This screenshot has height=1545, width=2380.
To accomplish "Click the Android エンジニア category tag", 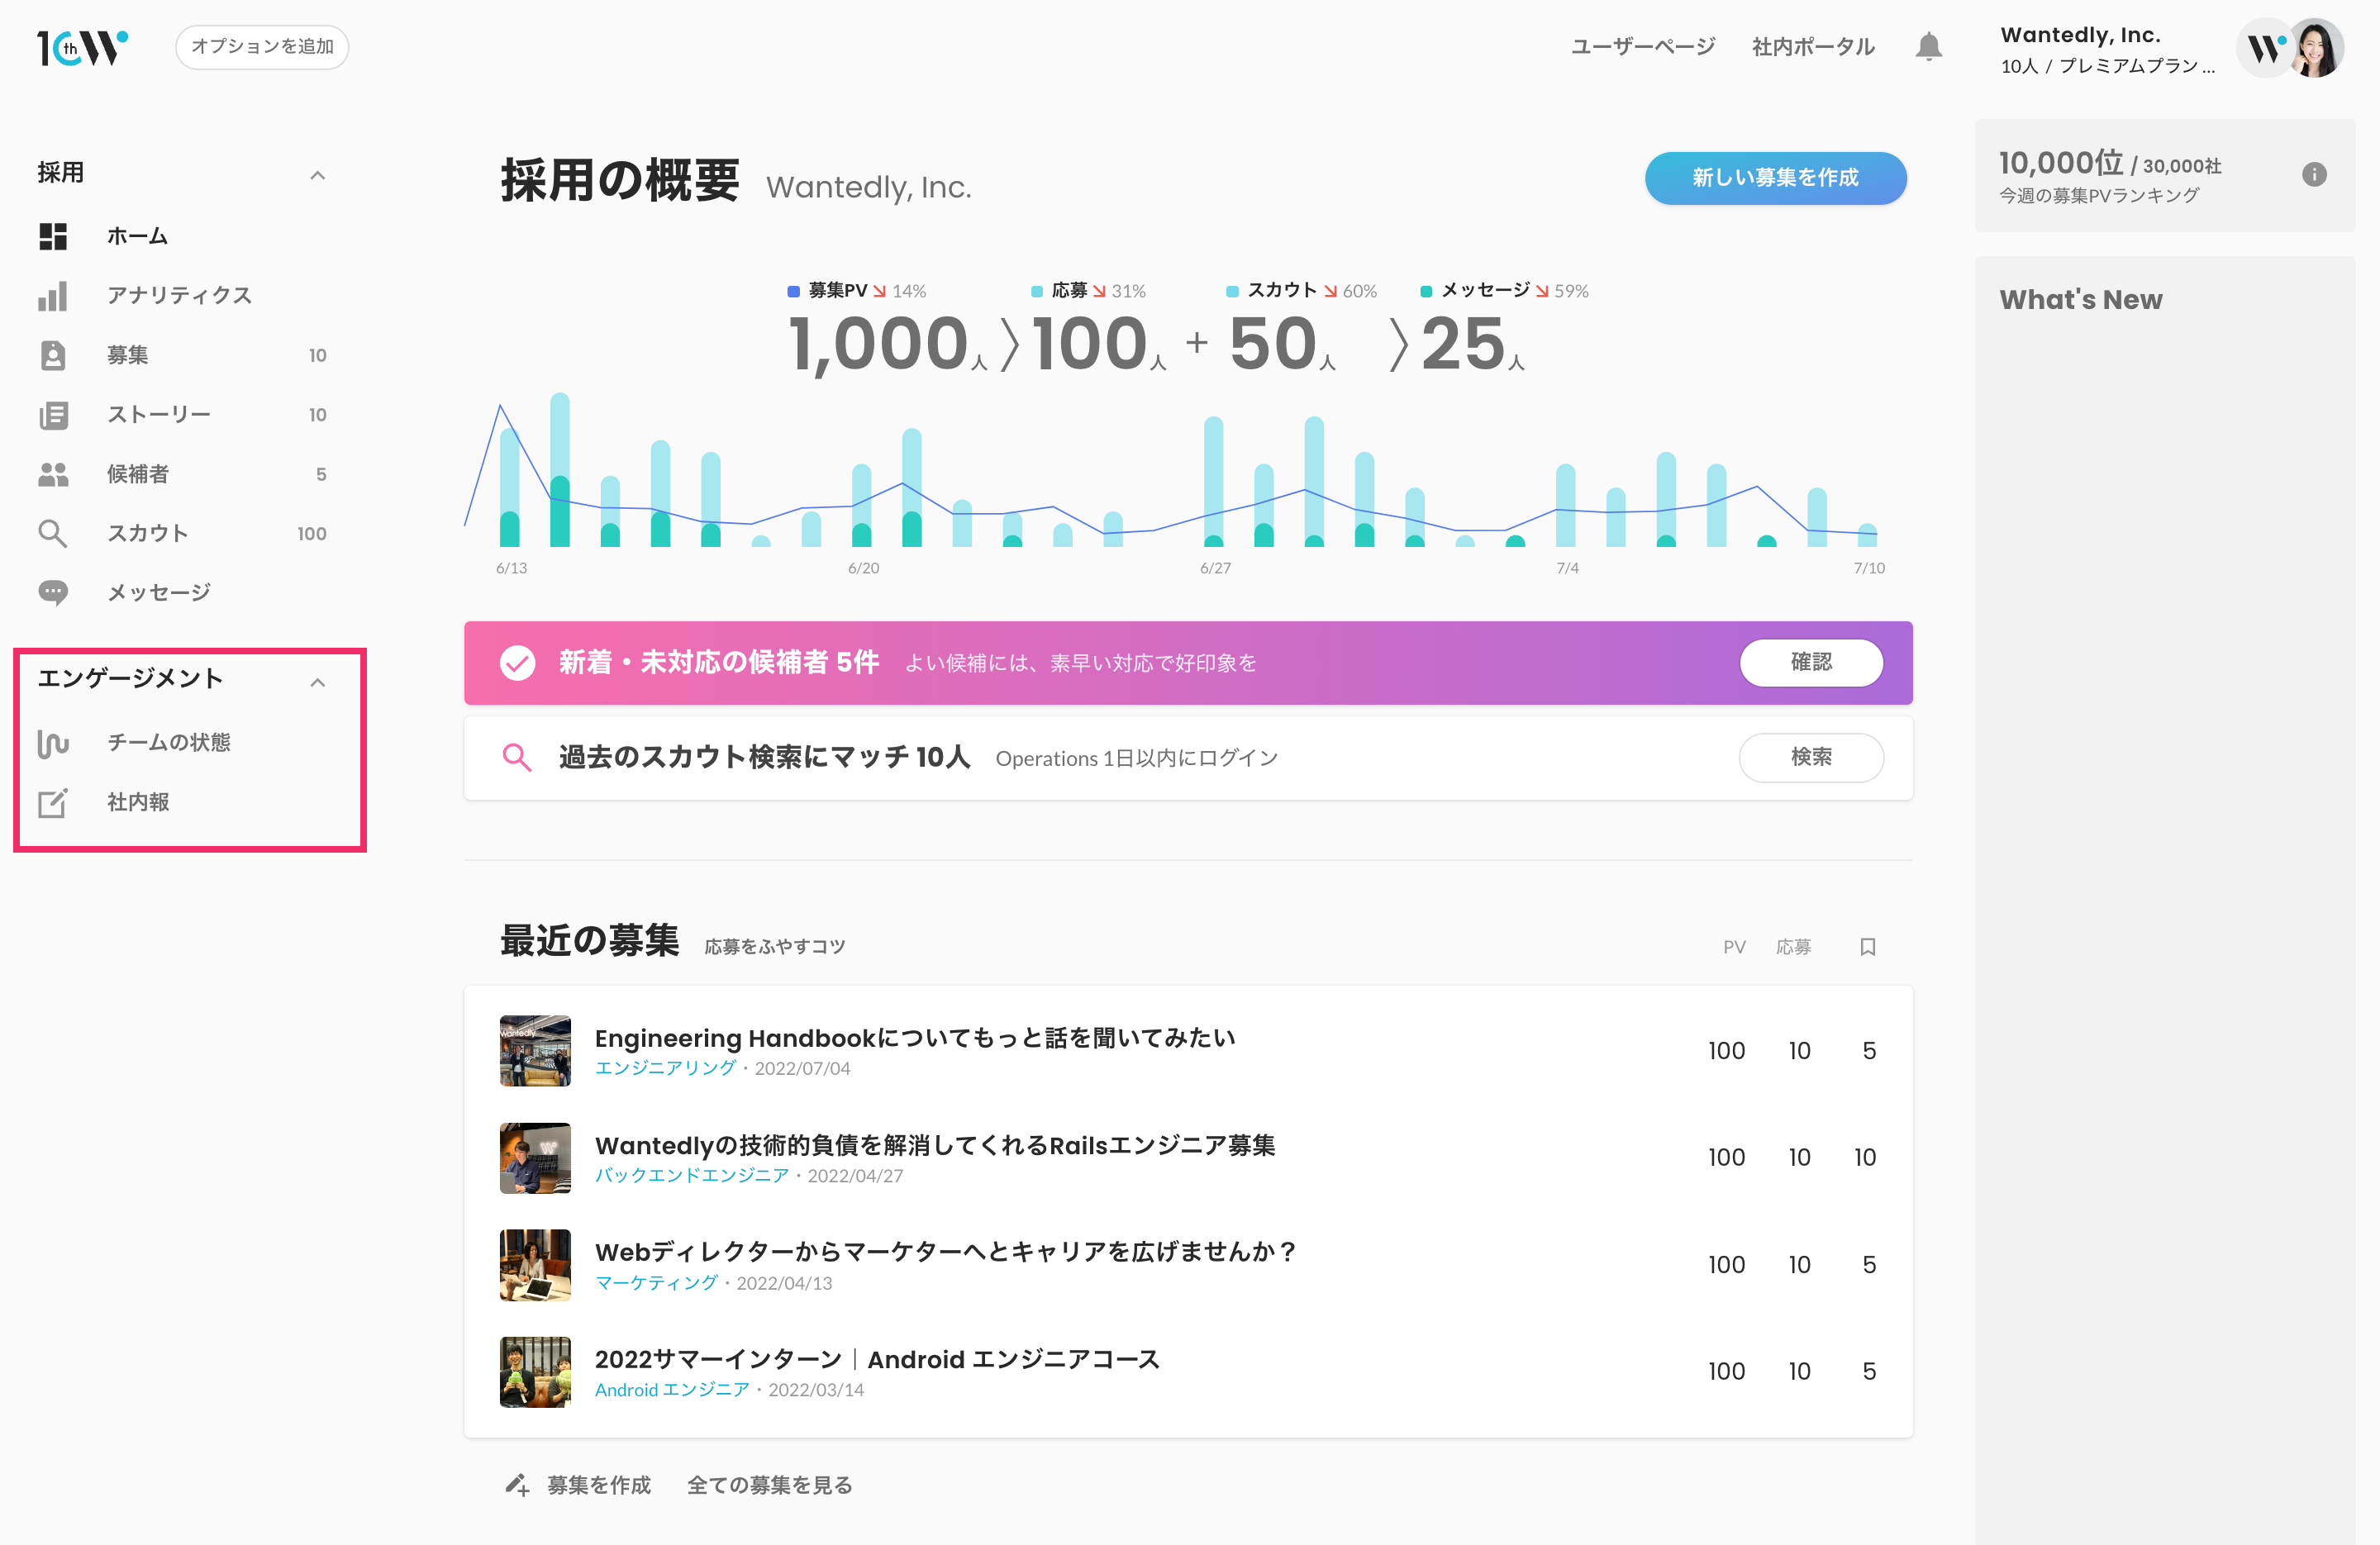I will (x=672, y=1389).
